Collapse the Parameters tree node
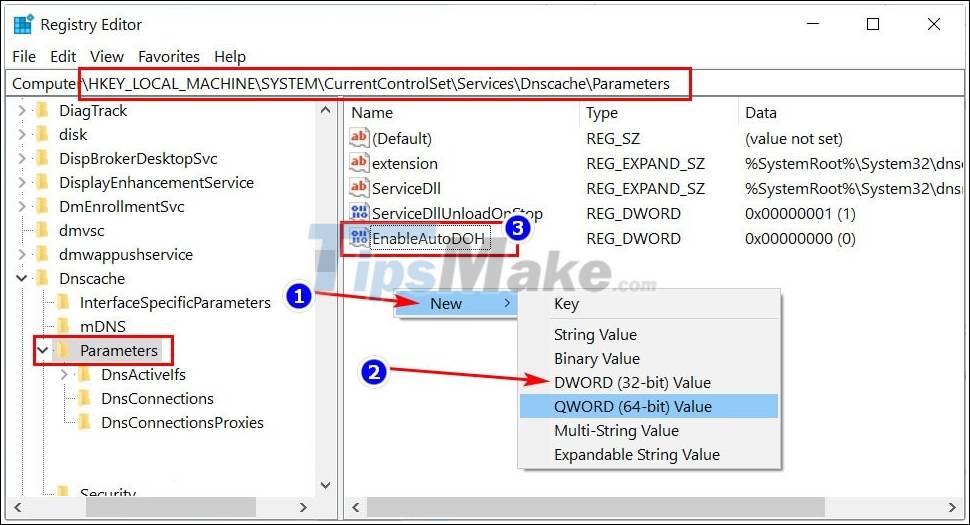Screen dimensions: 970x525 coord(43,351)
